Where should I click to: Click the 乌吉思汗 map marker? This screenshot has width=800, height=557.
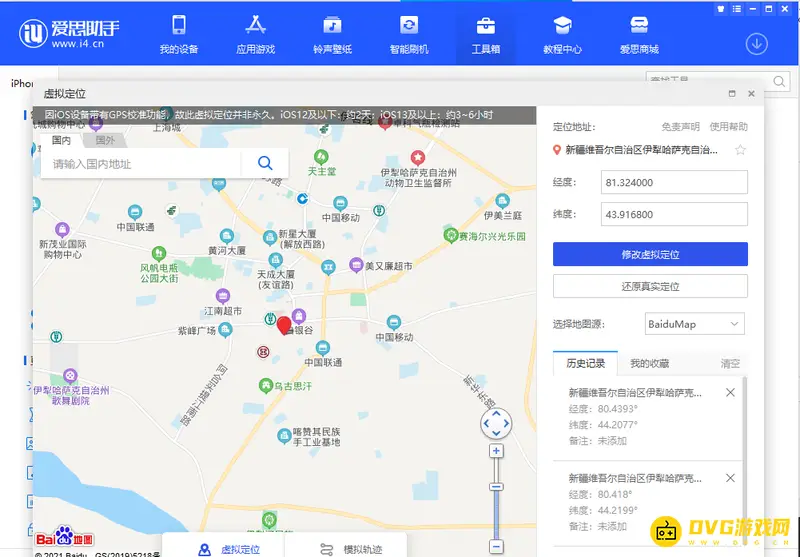[265, 385]
